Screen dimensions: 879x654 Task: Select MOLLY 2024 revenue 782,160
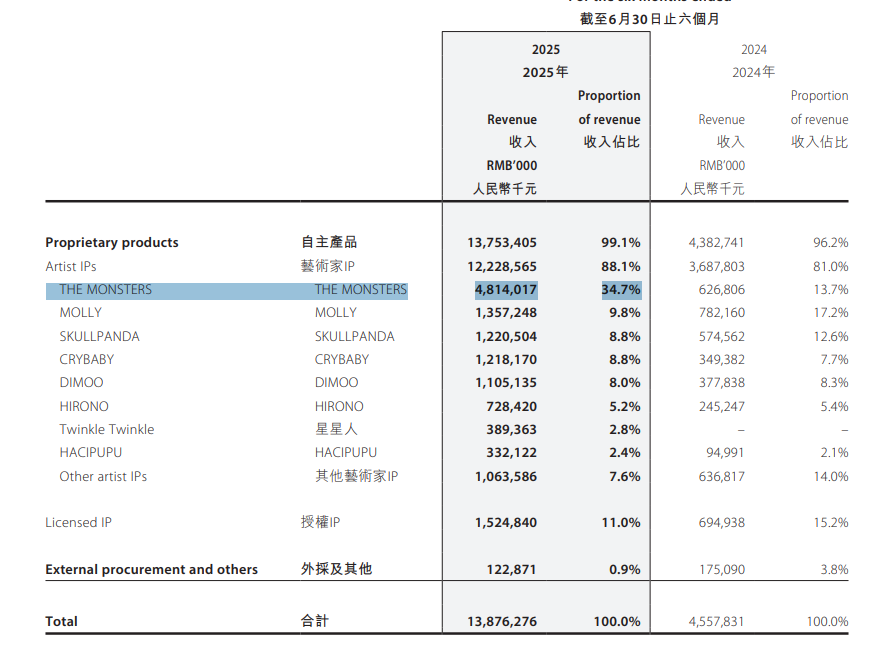(717, 313)
